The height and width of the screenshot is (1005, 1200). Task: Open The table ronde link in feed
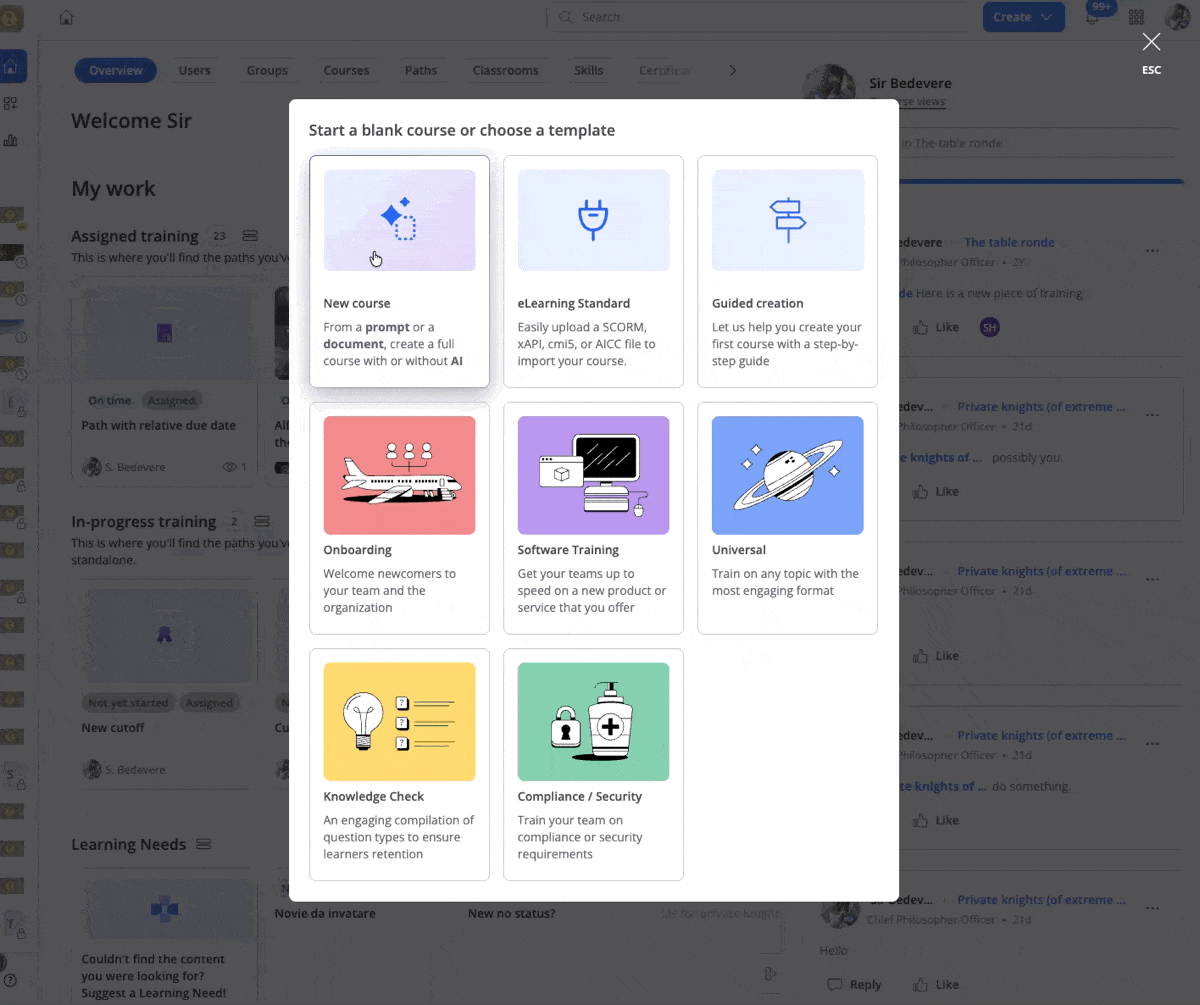point(1009,242)
